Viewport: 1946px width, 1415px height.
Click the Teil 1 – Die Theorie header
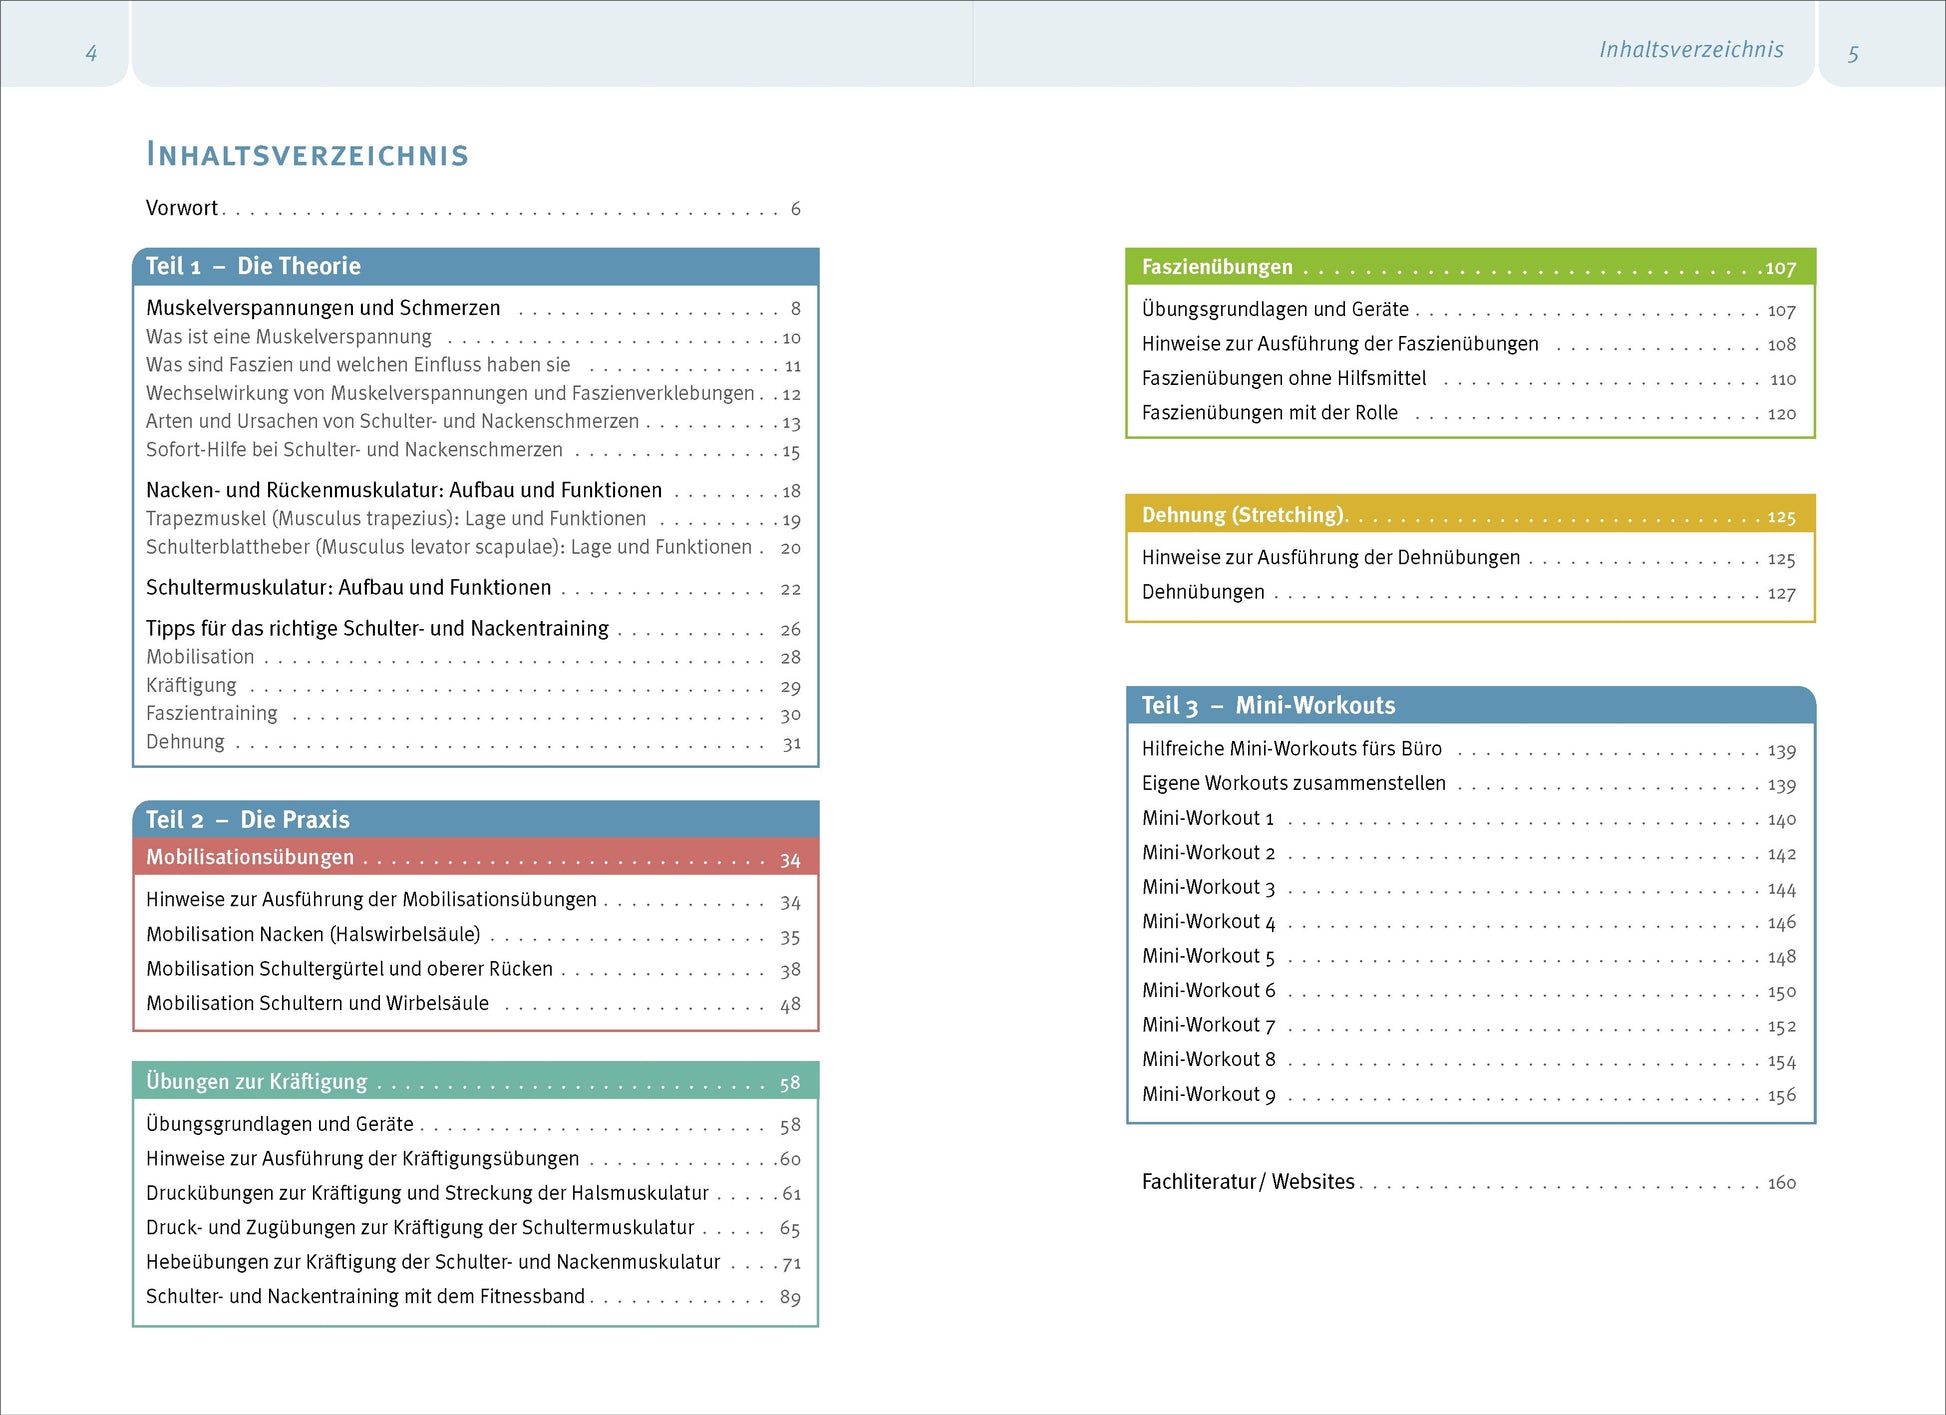coord(253,266)
